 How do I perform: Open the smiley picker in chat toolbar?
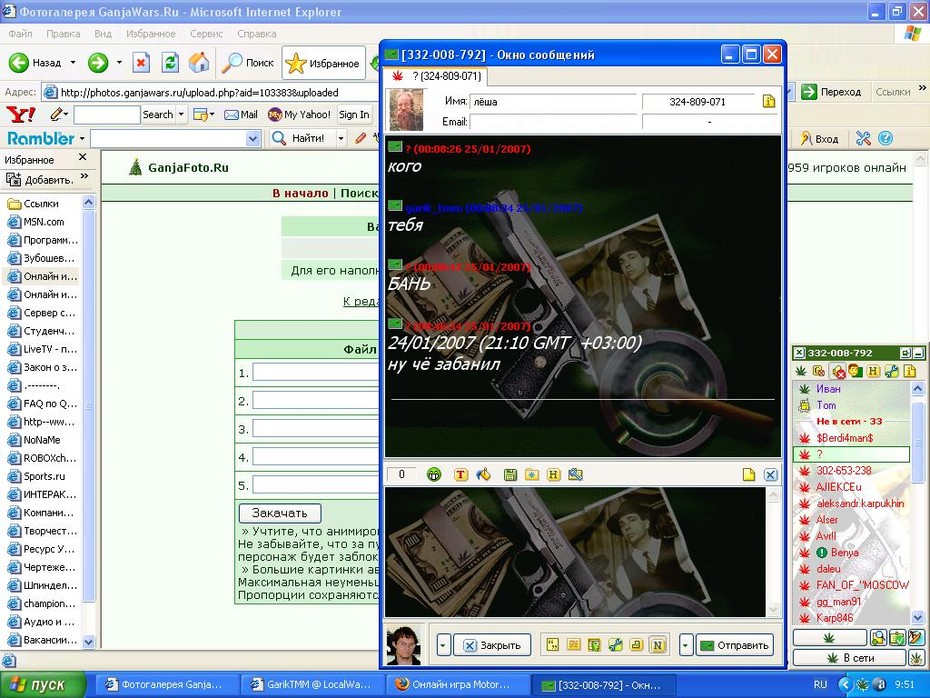coord(434,474)
